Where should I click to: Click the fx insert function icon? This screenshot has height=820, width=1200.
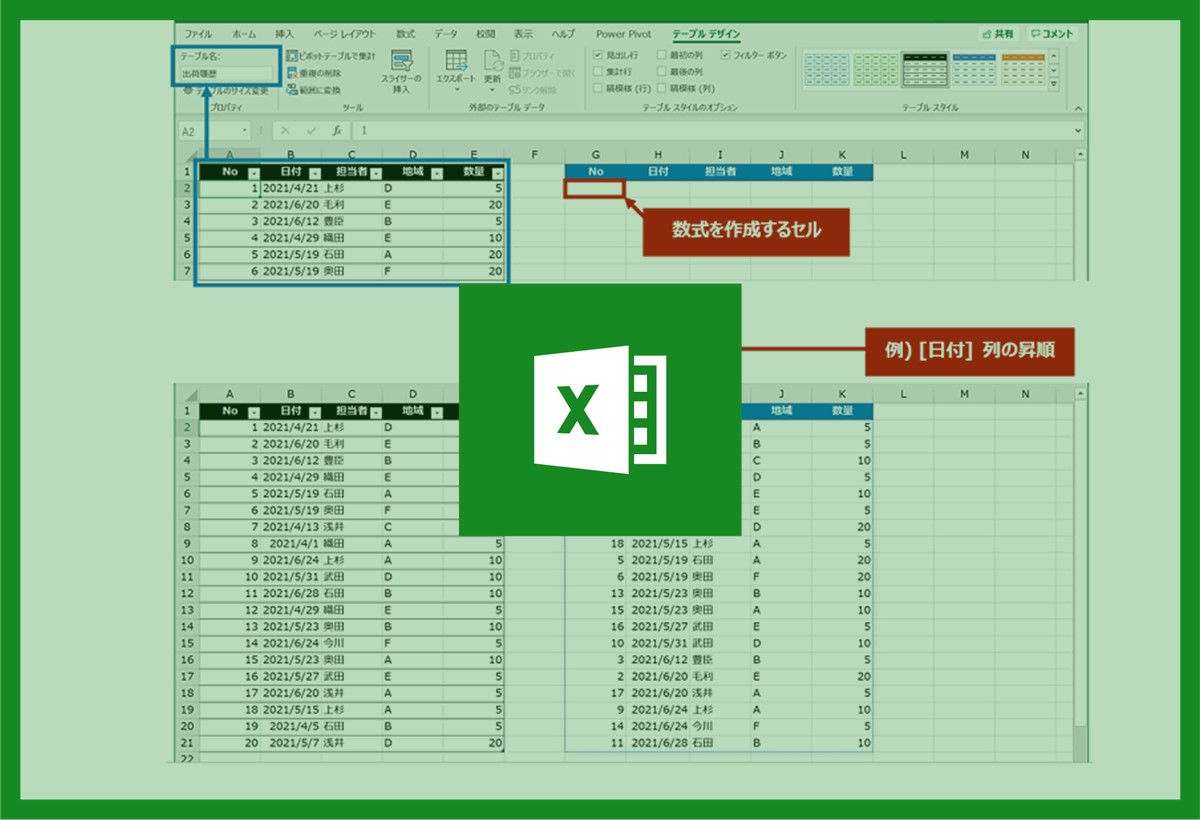coord(337,131)
